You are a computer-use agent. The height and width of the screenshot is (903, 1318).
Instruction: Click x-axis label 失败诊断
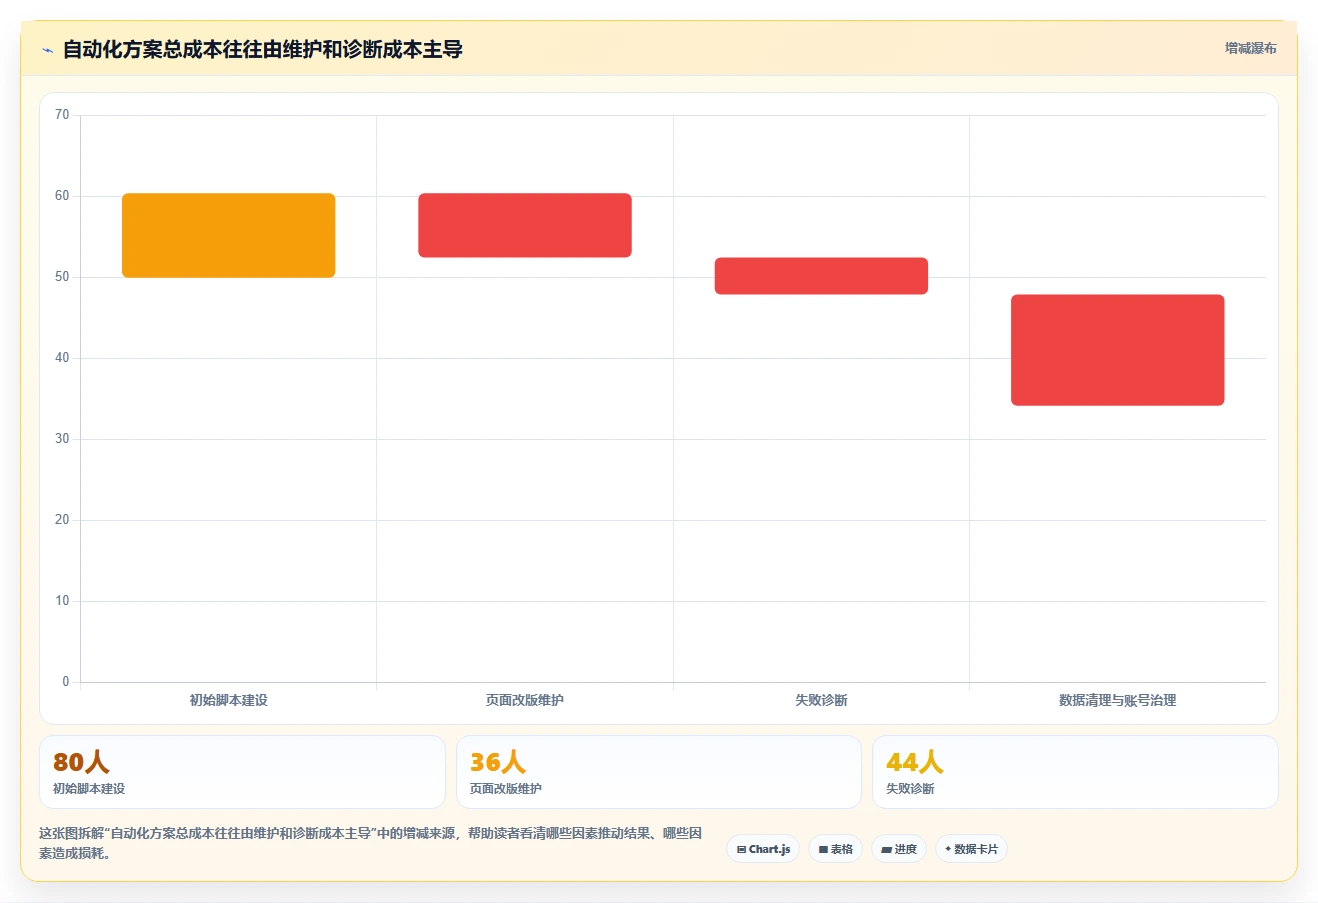click(821, 700)
